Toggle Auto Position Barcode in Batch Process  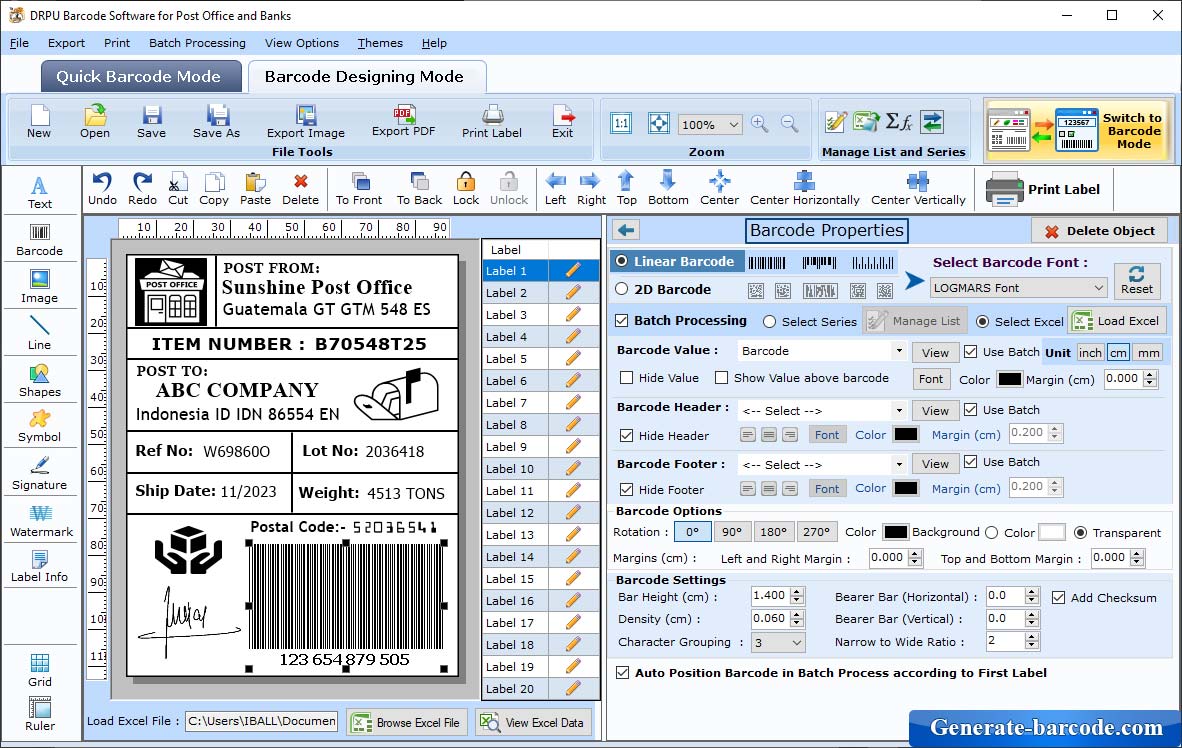point(623,673)
